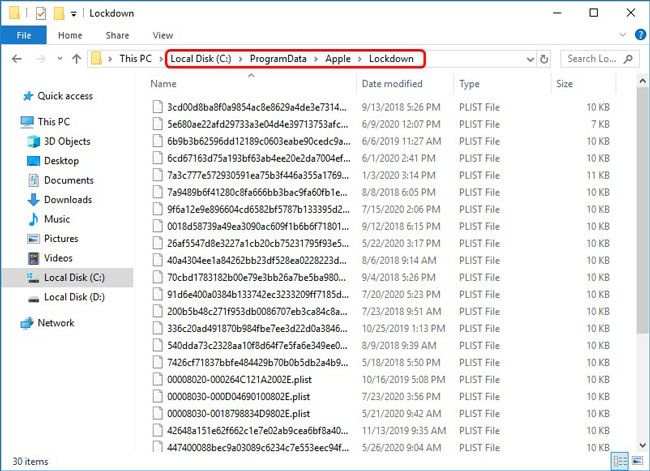Expand the chevron after ProgramData breadcrumb
Viewport: 650px width, 471px height.
pyautogui.click(x=316, y=59)
